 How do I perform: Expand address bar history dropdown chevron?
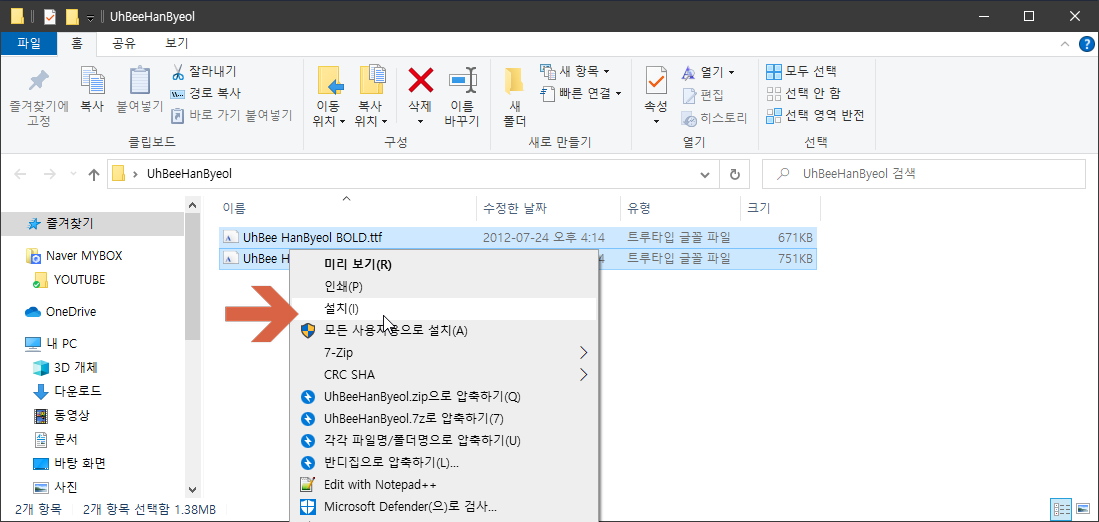706,174
